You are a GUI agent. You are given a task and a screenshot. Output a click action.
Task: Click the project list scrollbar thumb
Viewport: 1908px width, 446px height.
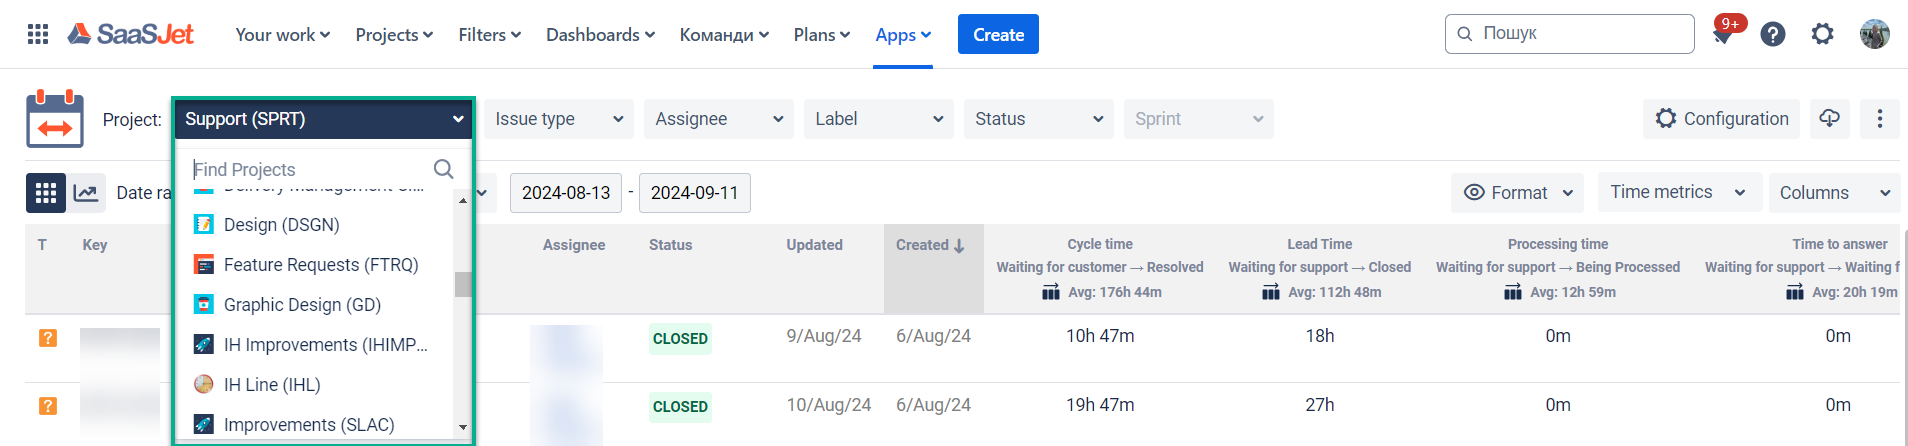[463, 285]
